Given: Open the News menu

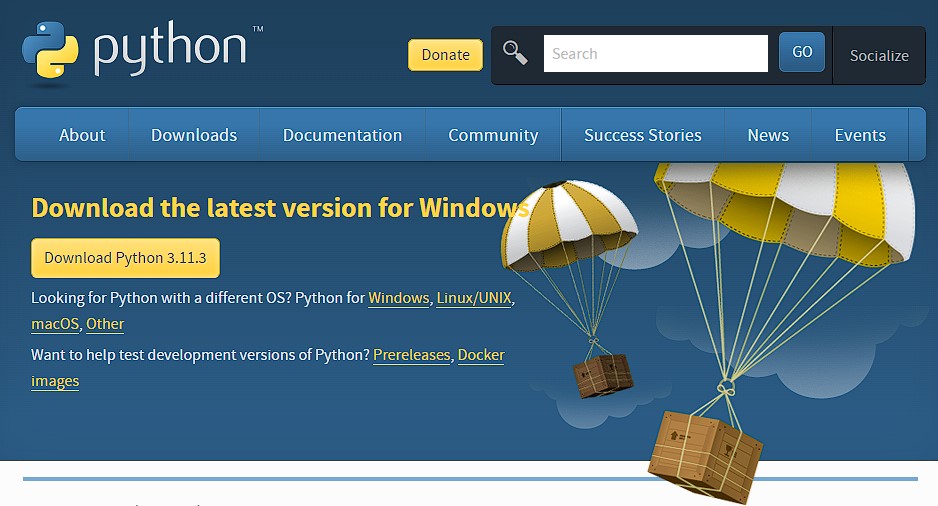Looking at the screenshot, I should pos(768,135).
